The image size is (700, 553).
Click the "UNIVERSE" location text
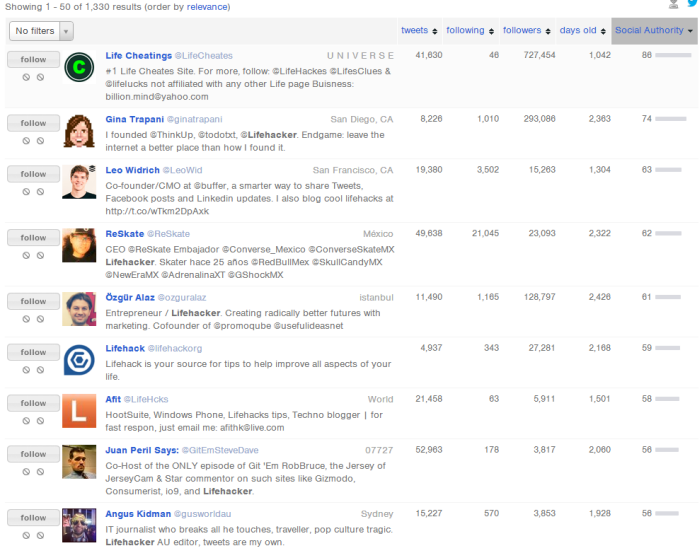coord(360,56)
